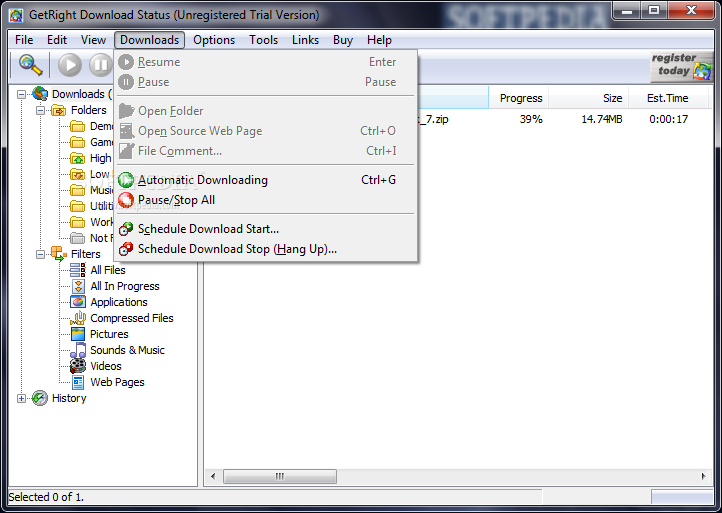Viewport: 722px width, 513px height.
Task: Click the High priority folder icon
Action: pos(77,158)
